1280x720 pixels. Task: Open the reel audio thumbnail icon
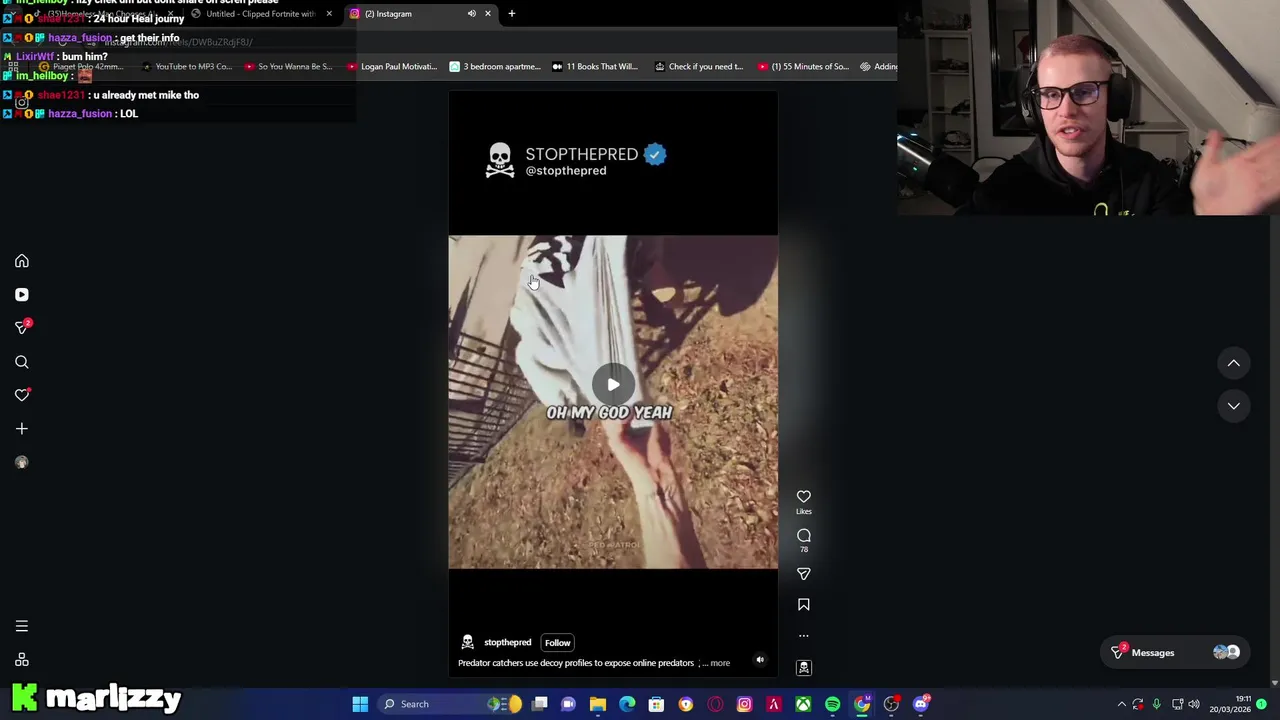coord(803,668)
